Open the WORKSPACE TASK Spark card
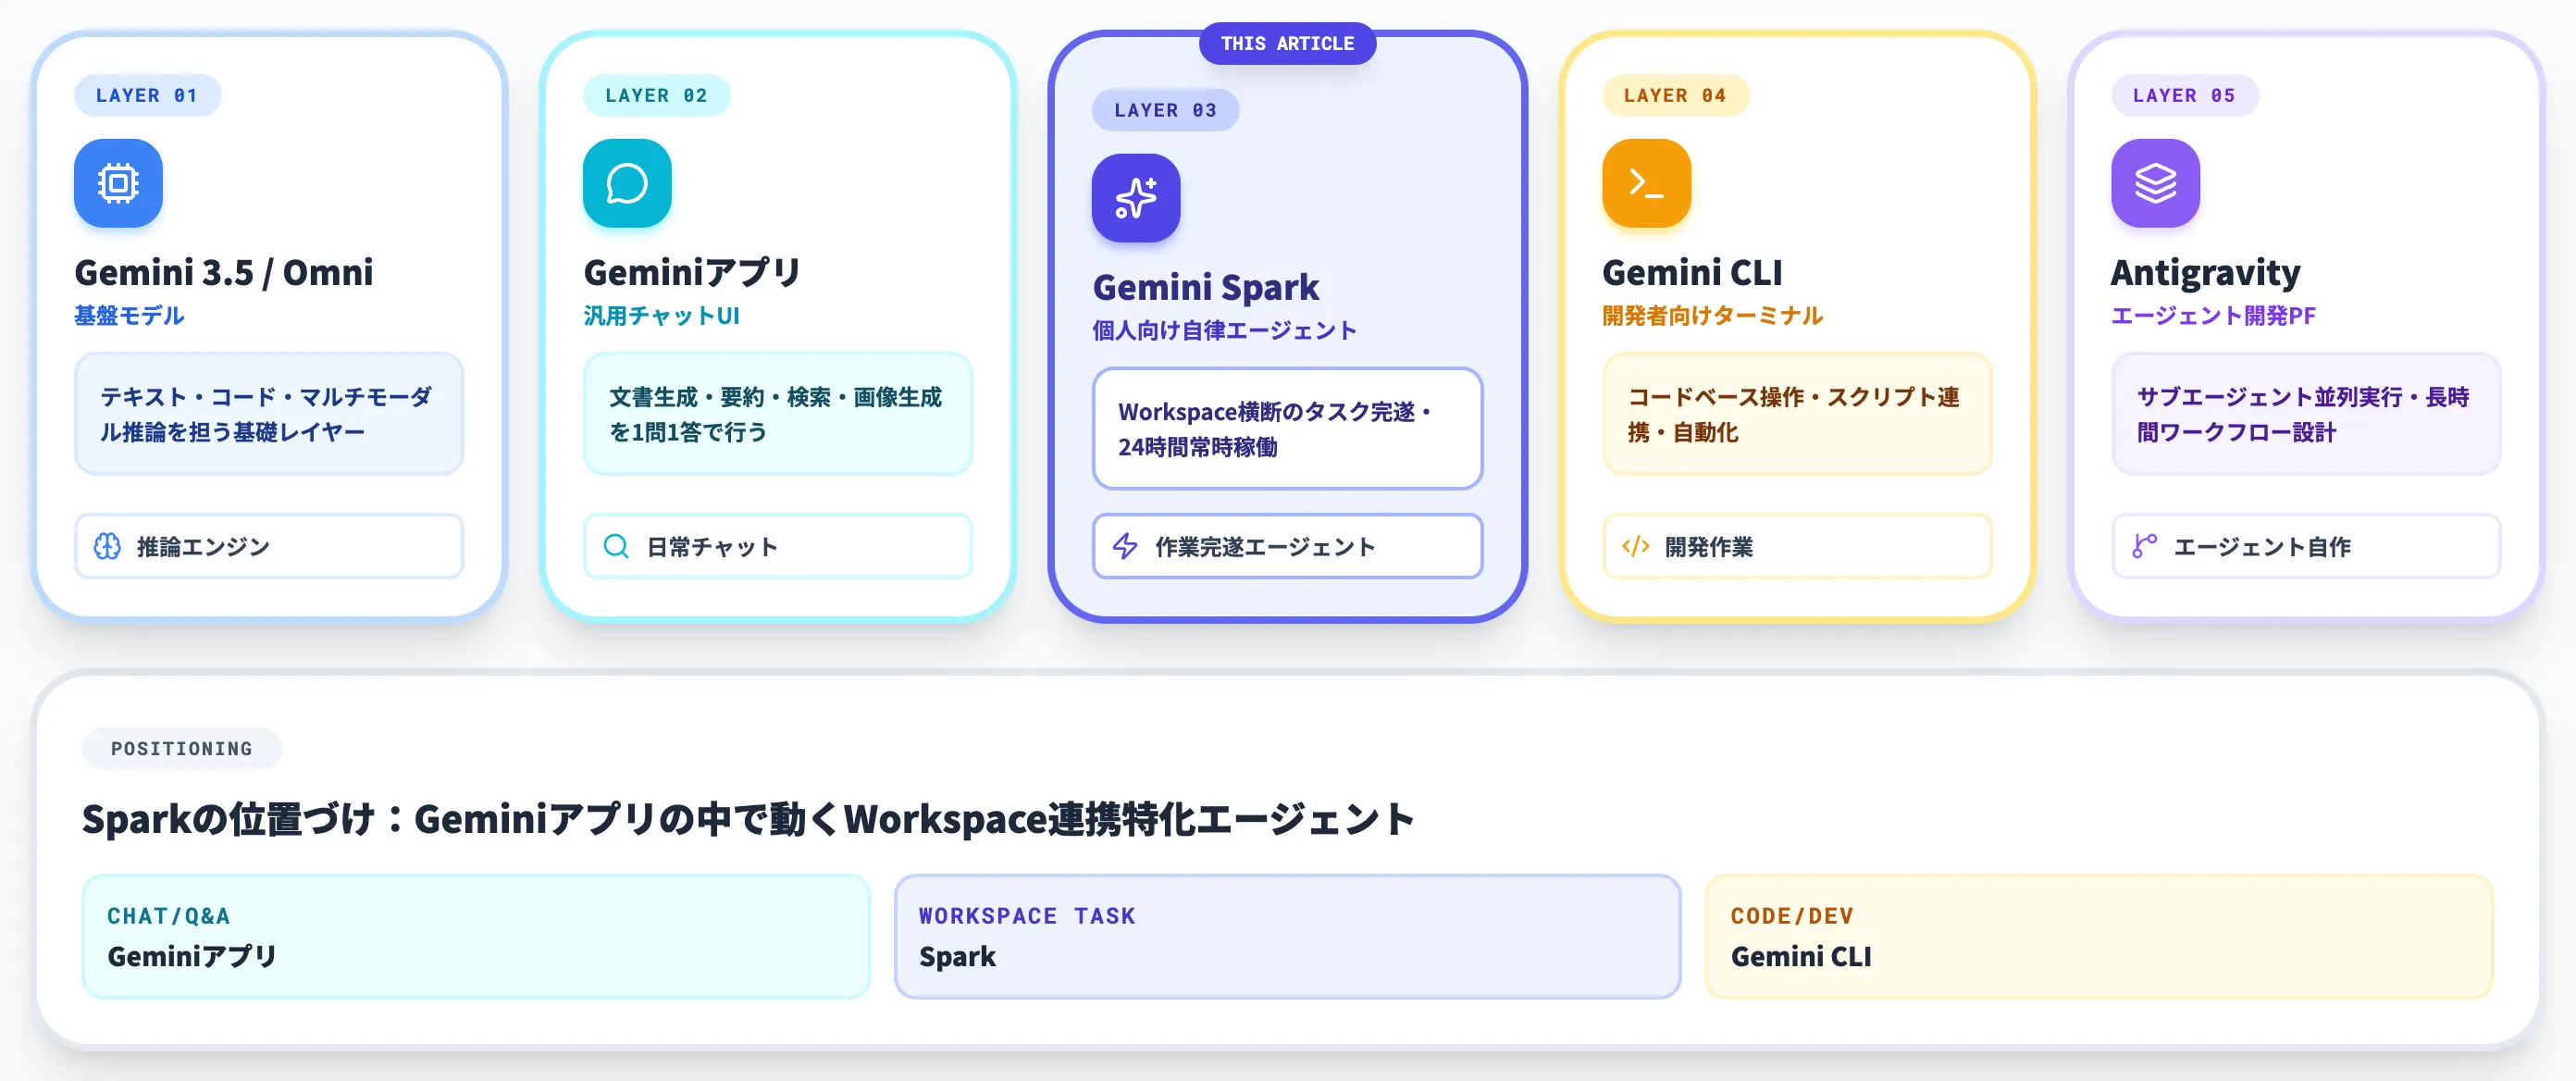 (1287, 937)
